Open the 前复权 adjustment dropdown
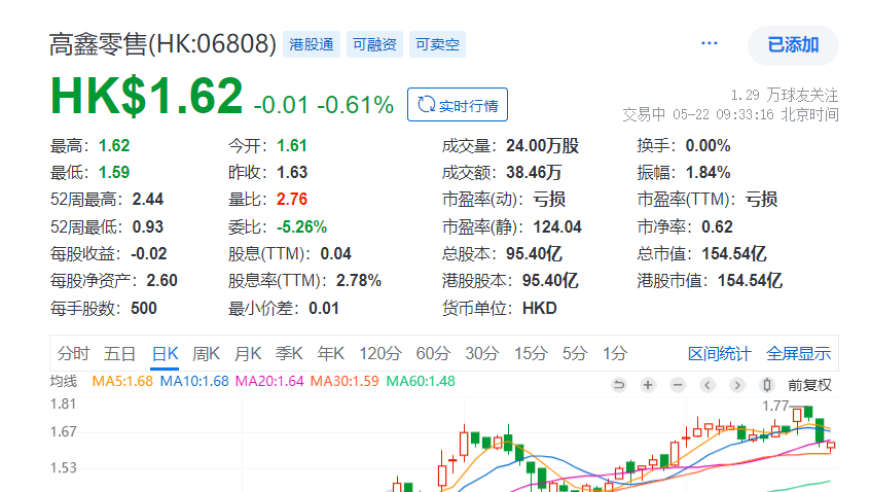Viewport: 870px width, 492px height. (x=809, y=384)
